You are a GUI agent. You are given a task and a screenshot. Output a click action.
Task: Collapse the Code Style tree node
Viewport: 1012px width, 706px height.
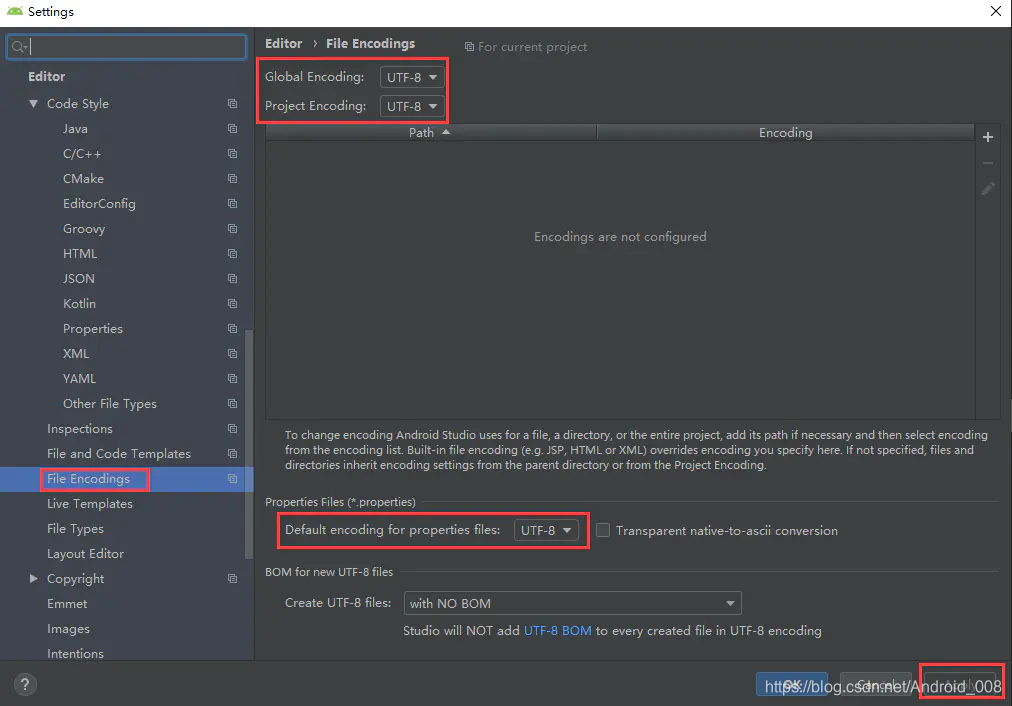pos(34,103)
